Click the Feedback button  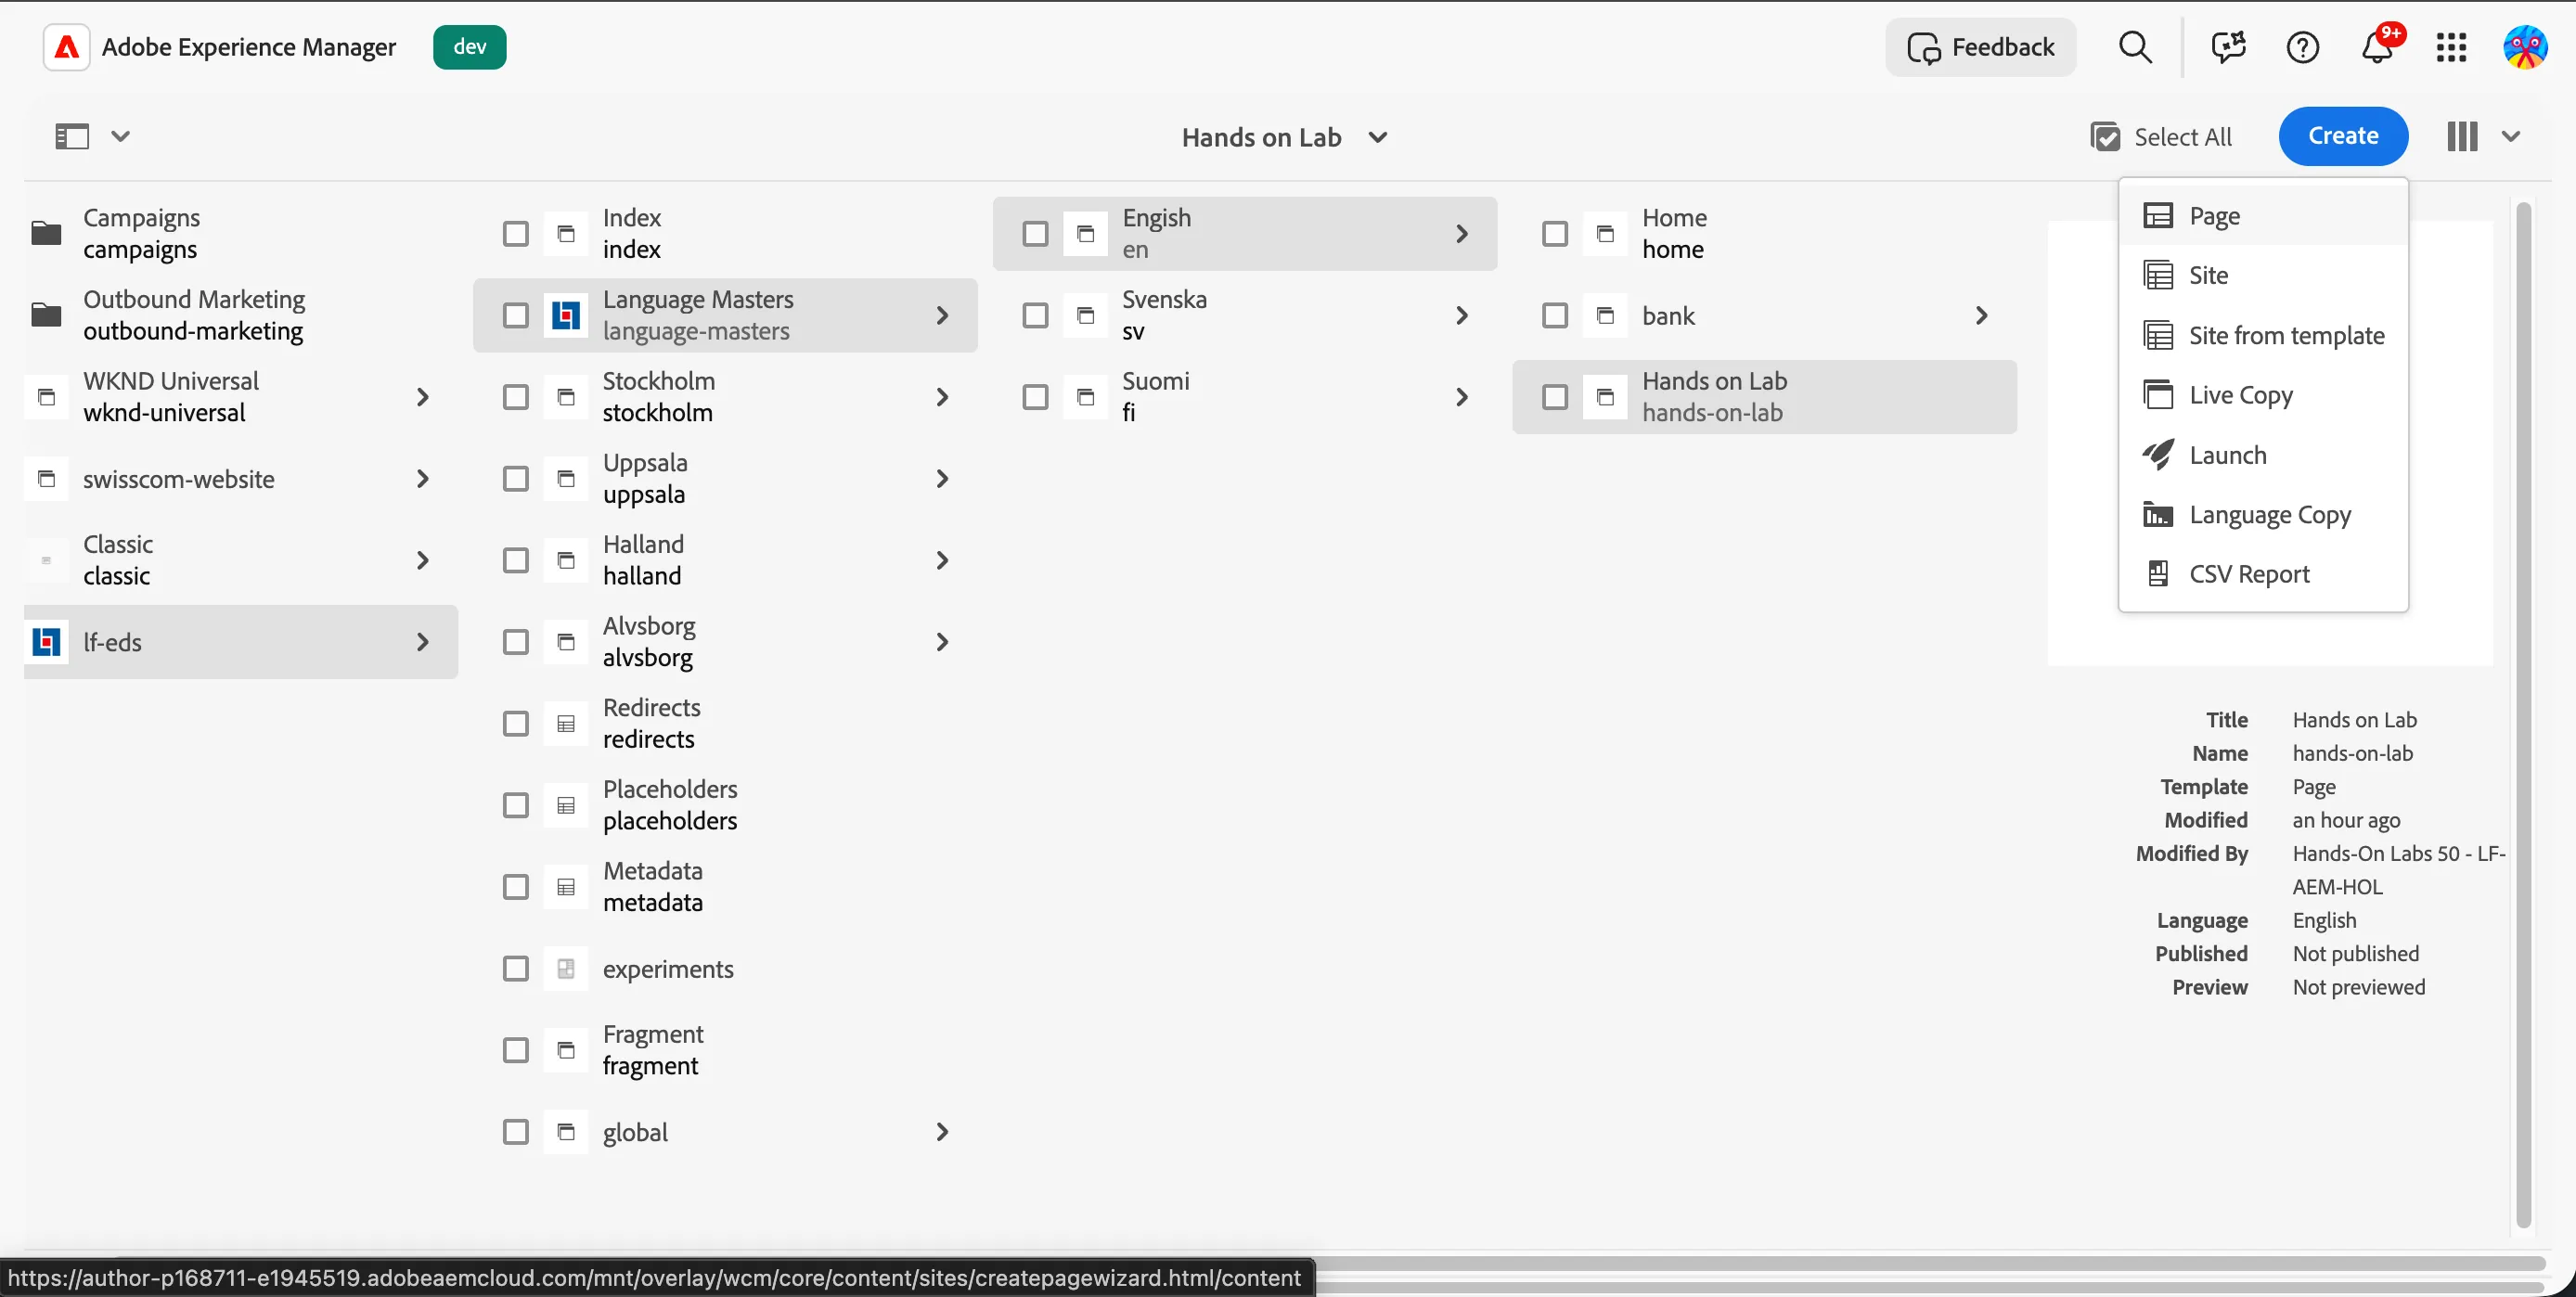tap(1980, 47)
